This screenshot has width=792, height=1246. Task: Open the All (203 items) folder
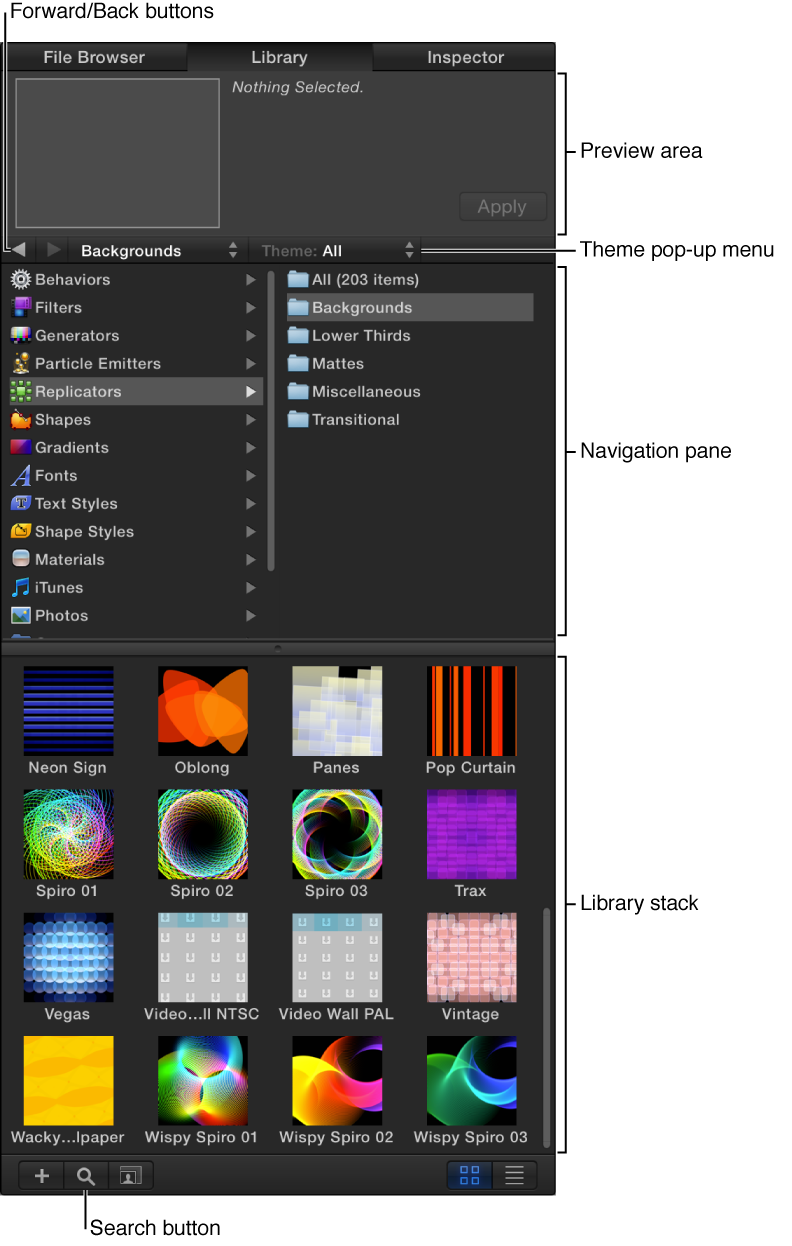pos(410,280)
